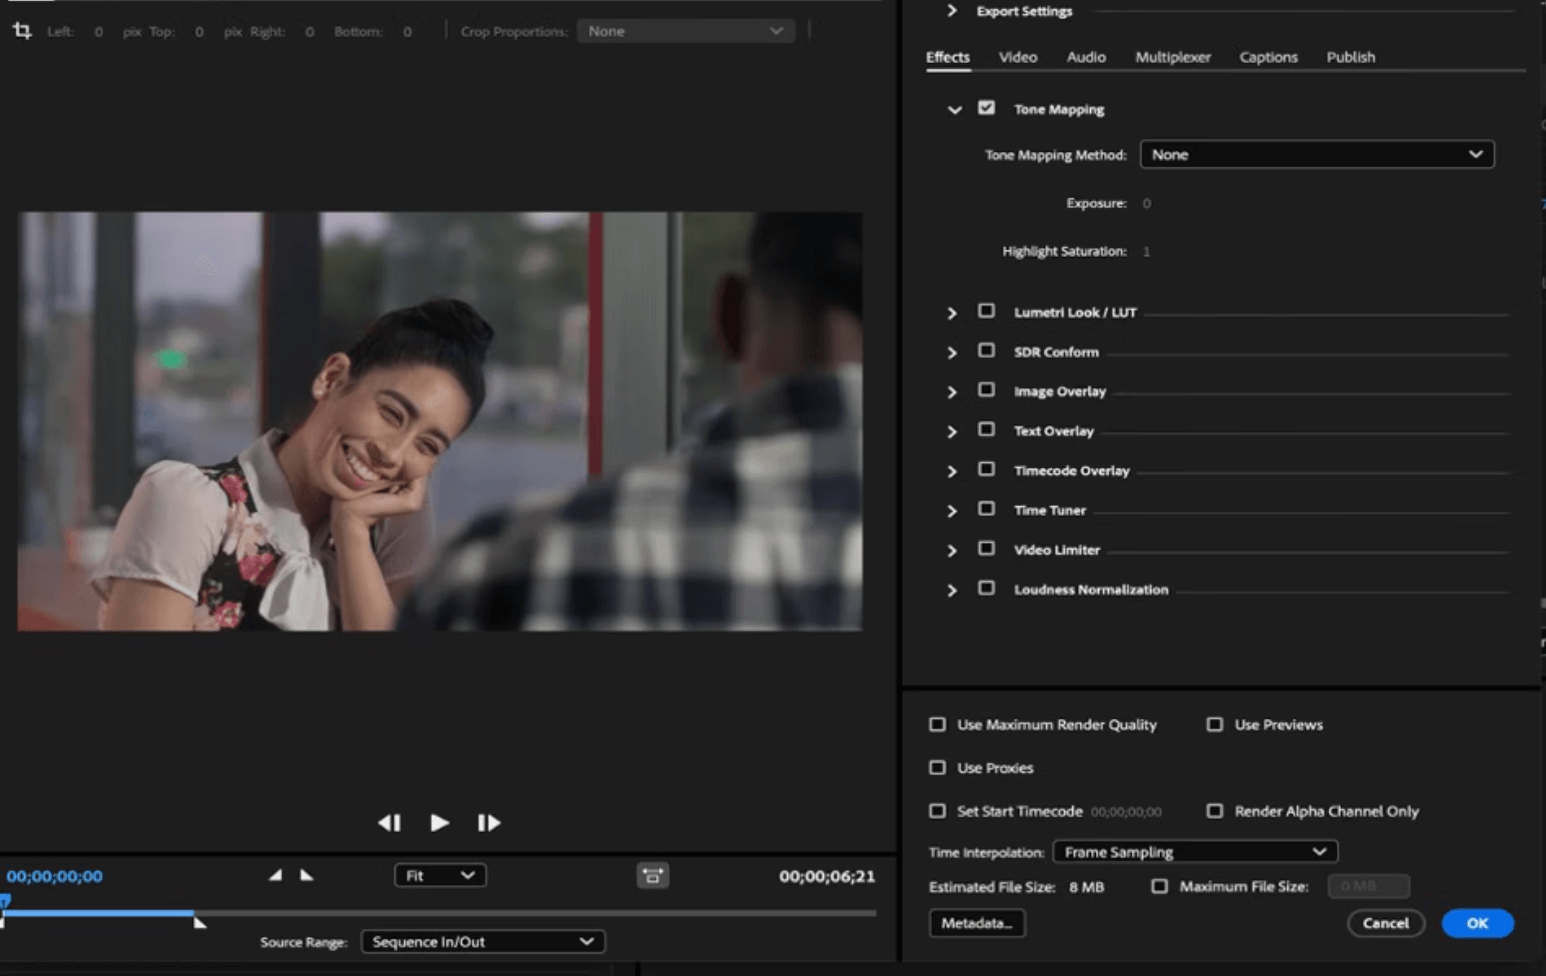The height and width of the screenshot is (976, 1546).
Task: Set the Out point marker
Action: pyautogui.click(x=307, y=875)
